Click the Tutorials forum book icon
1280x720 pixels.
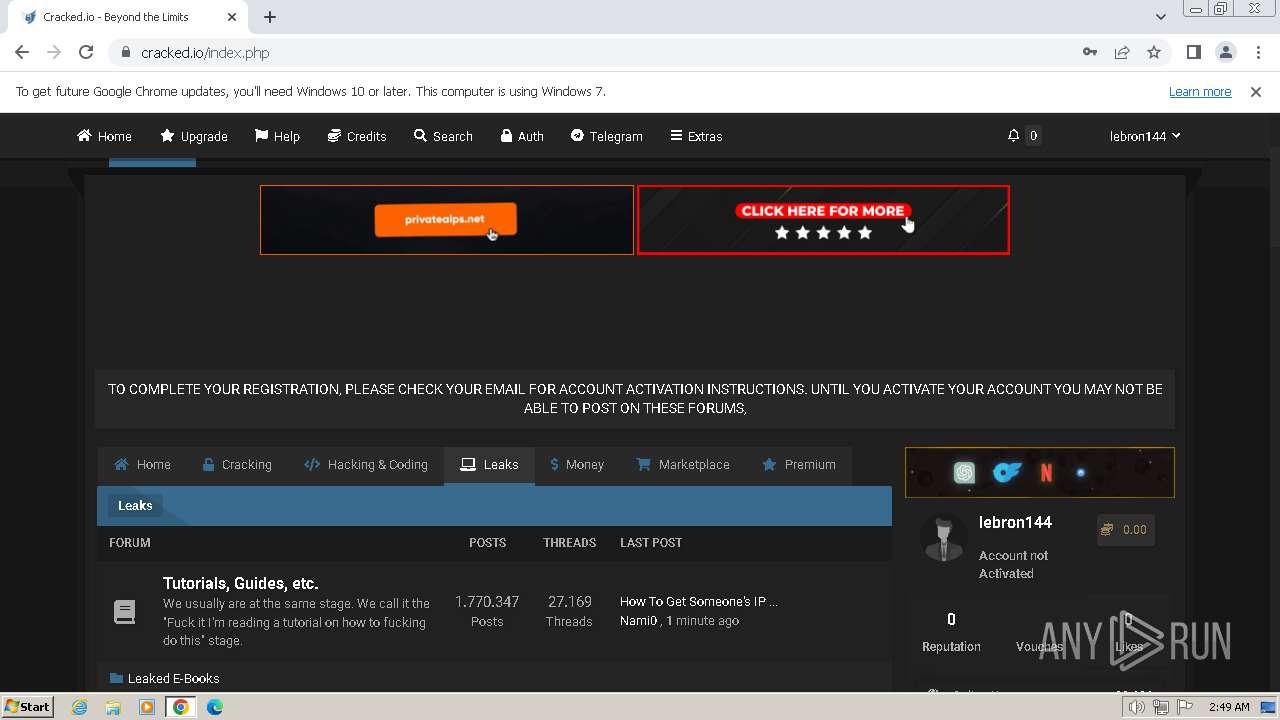click(x=124, y=612)
